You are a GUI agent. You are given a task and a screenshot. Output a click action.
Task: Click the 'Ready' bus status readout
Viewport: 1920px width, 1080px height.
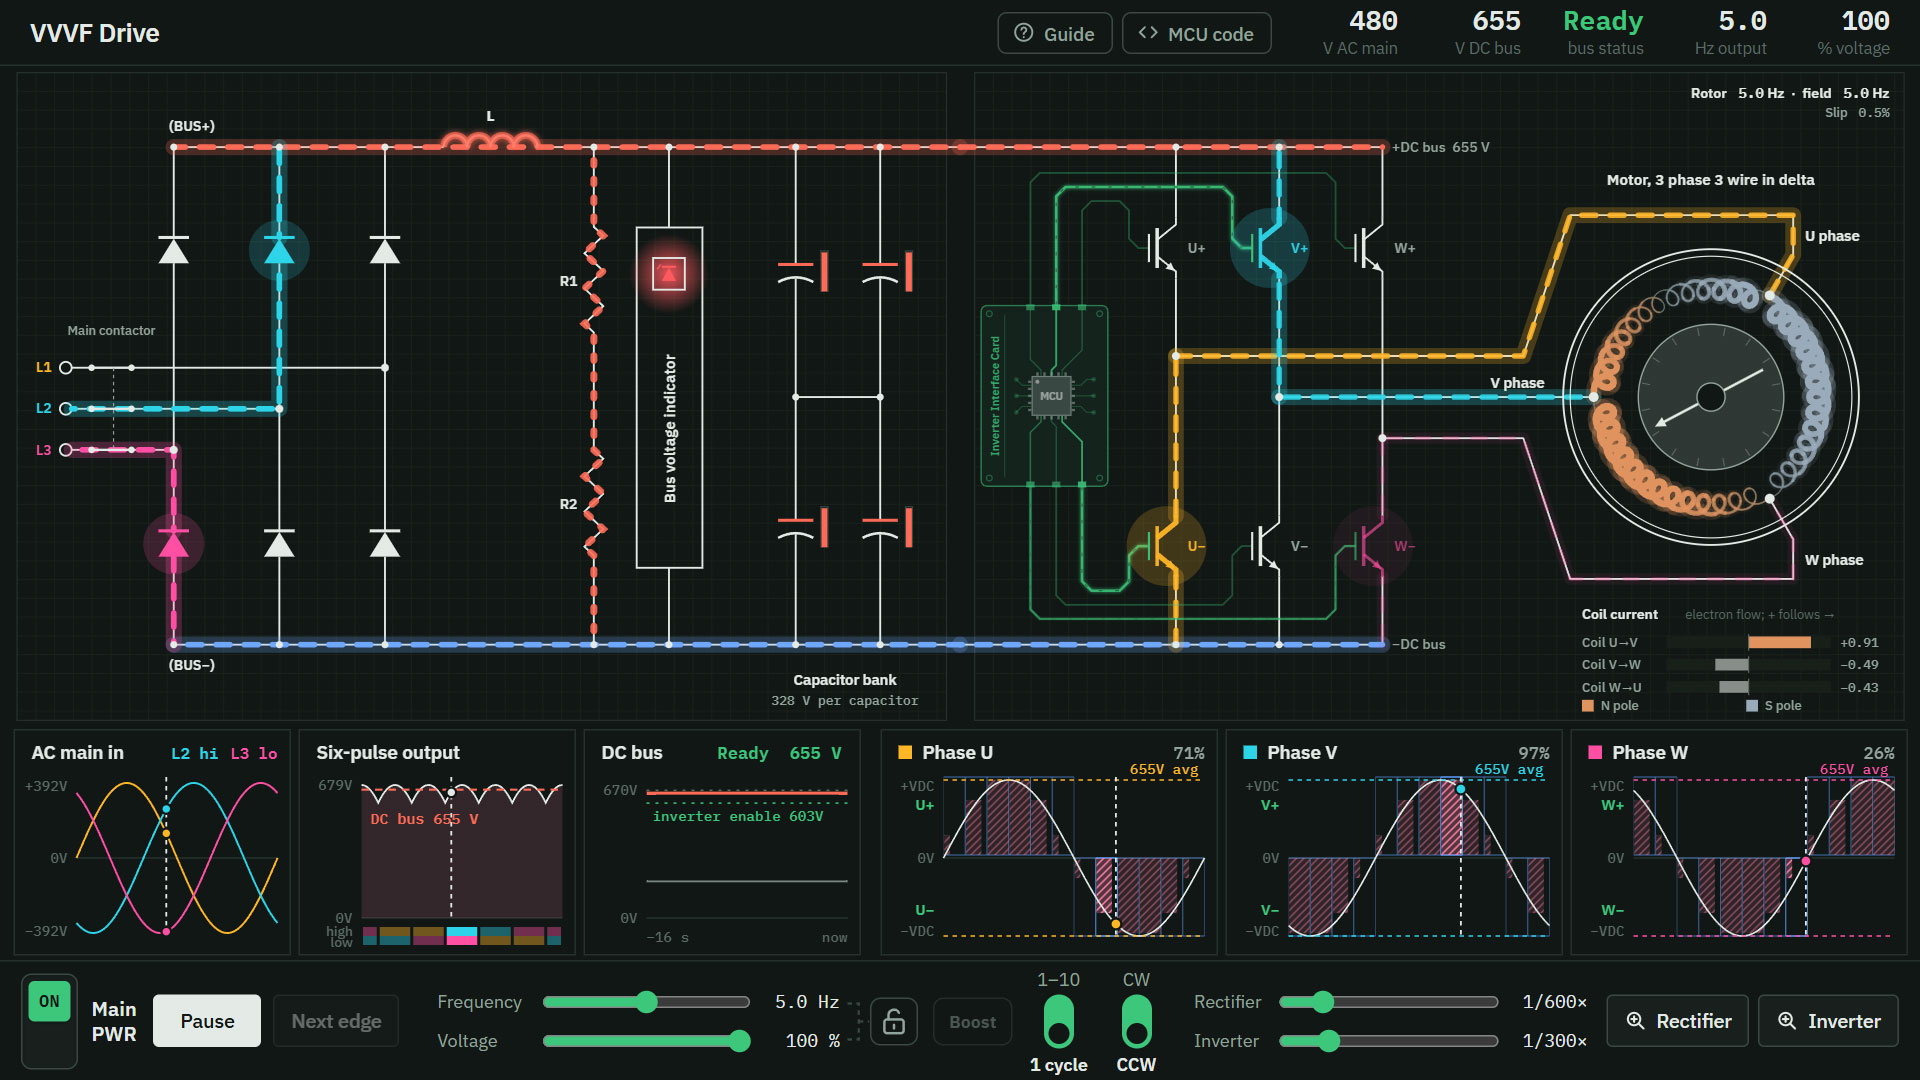pyautogui.click(x=1604, y=33)
